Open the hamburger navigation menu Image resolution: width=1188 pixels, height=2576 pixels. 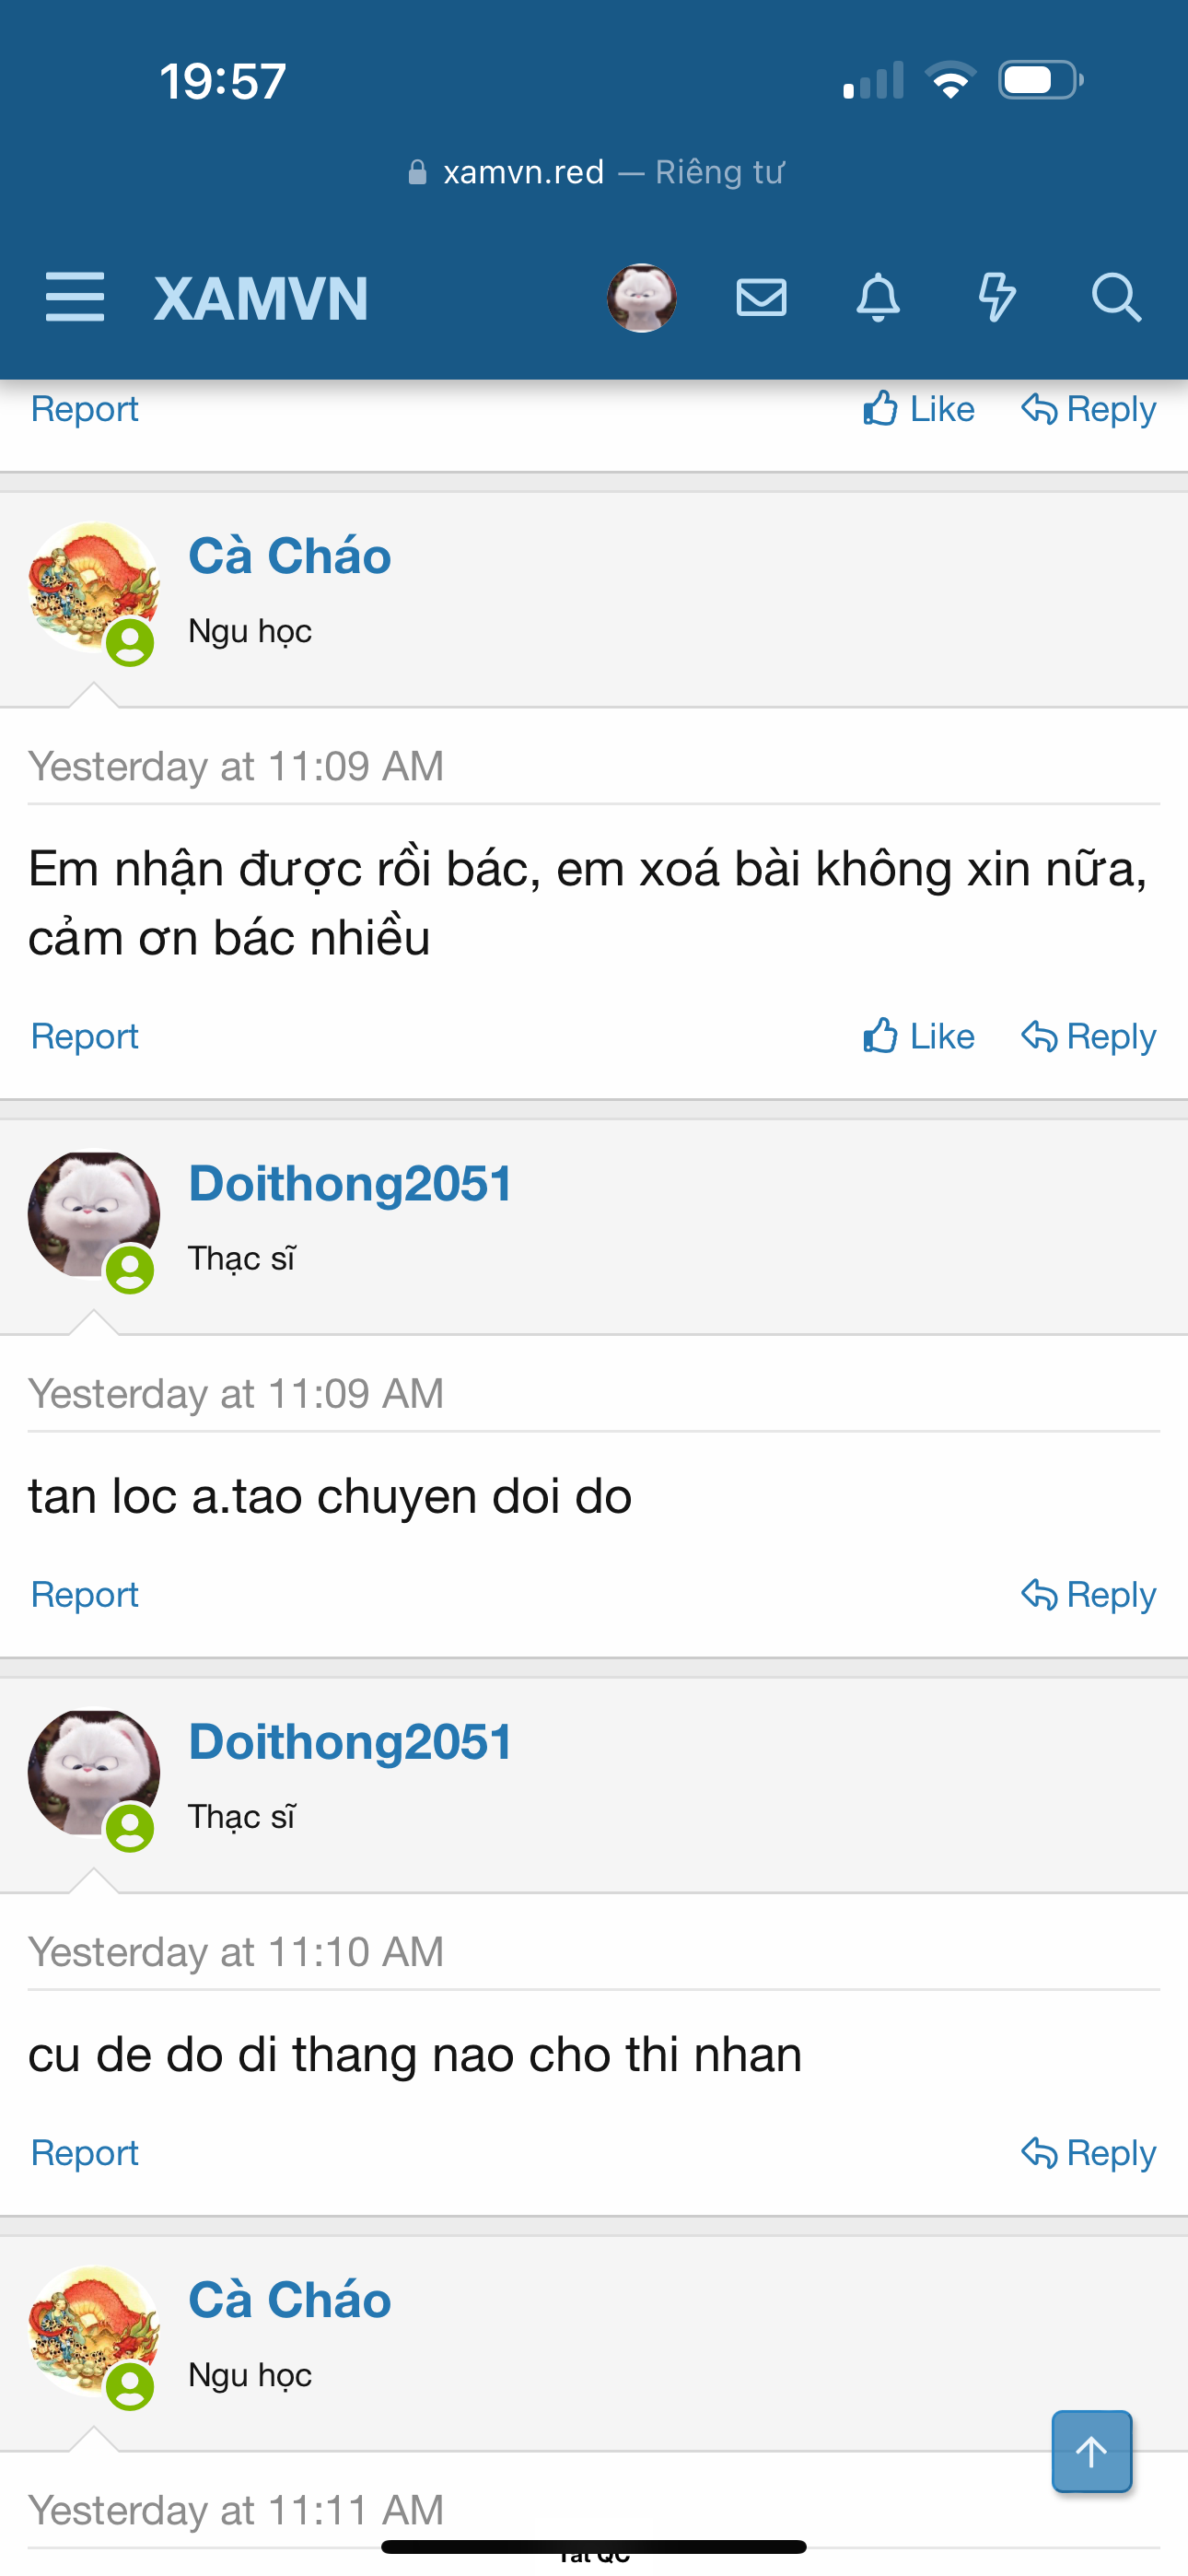(x=75, y=297)
